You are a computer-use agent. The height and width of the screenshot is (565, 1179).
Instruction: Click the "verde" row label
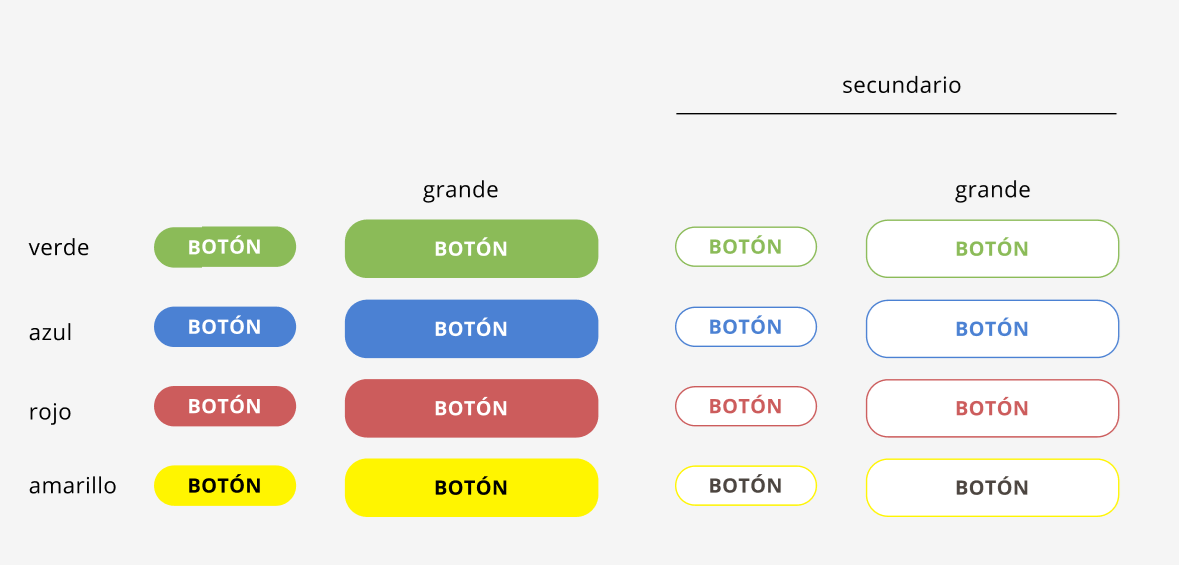pos(59,248)
